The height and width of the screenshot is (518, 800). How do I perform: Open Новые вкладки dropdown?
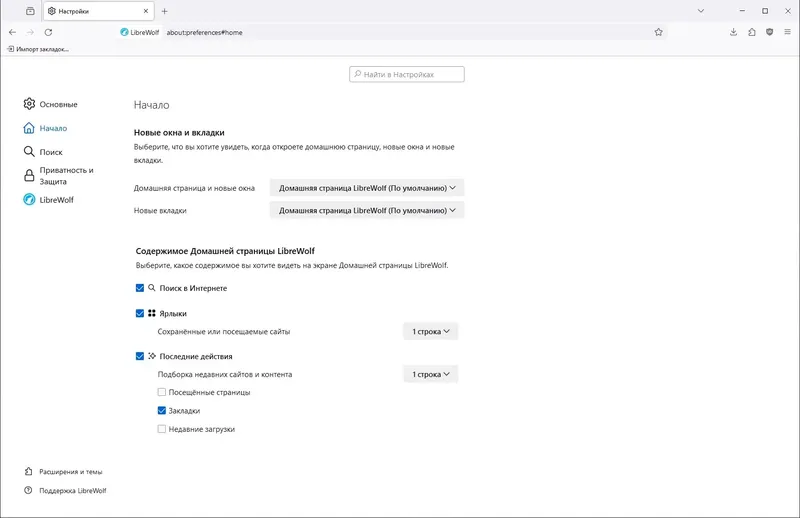coord(367,210)
